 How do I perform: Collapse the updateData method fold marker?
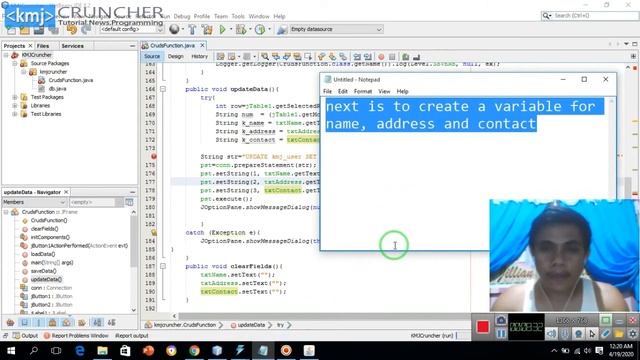[x=163, y=89]
